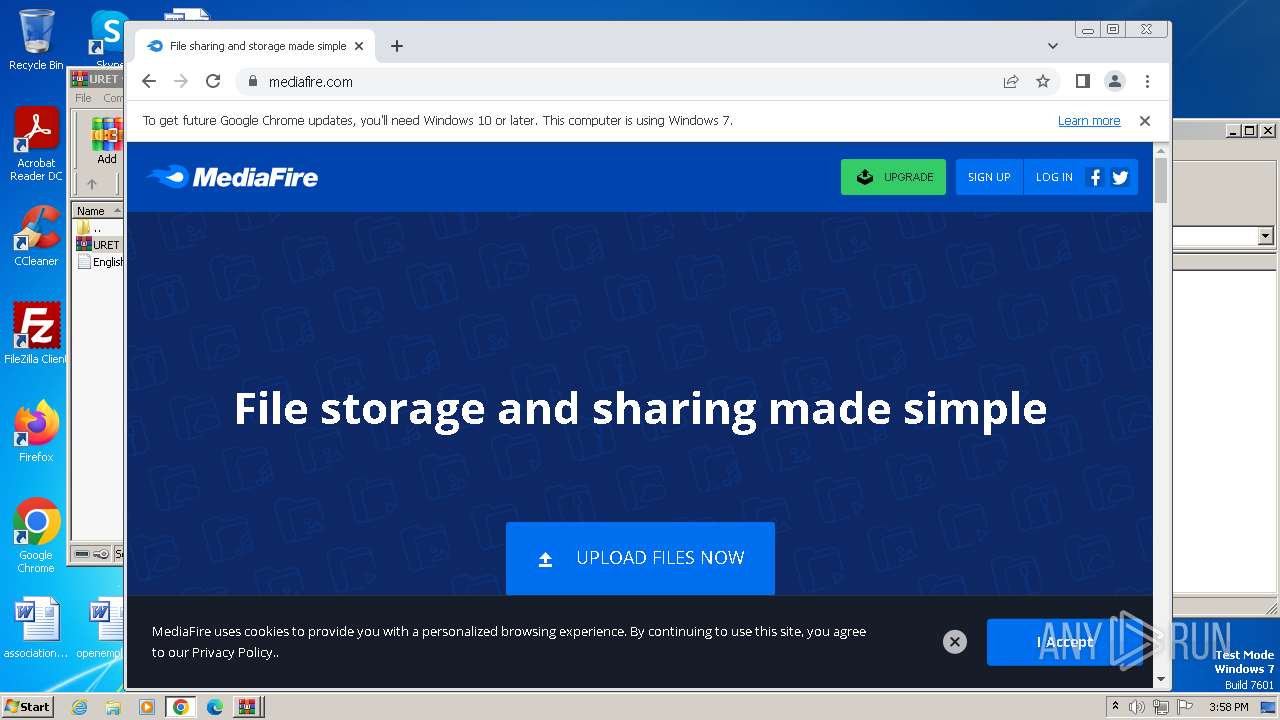Open the association Word document icon

(x=36, y=628)
